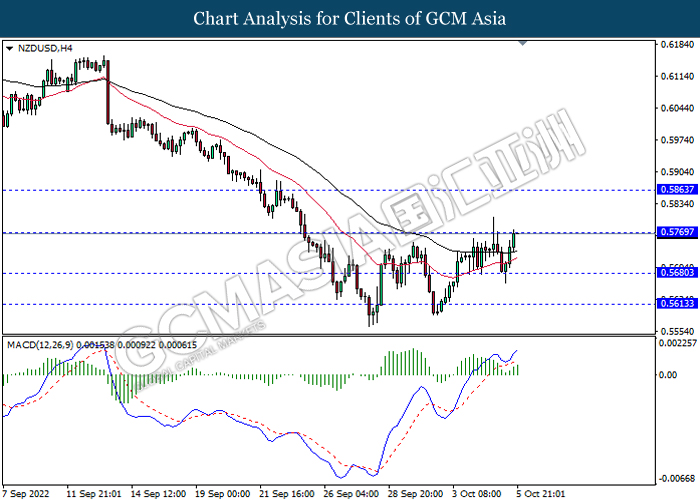The width and height of the screenshot is (700, 500).
Task: Open the NZDUSD,H4 symbol dropdown arrow
Action: (x=9, y=48)
